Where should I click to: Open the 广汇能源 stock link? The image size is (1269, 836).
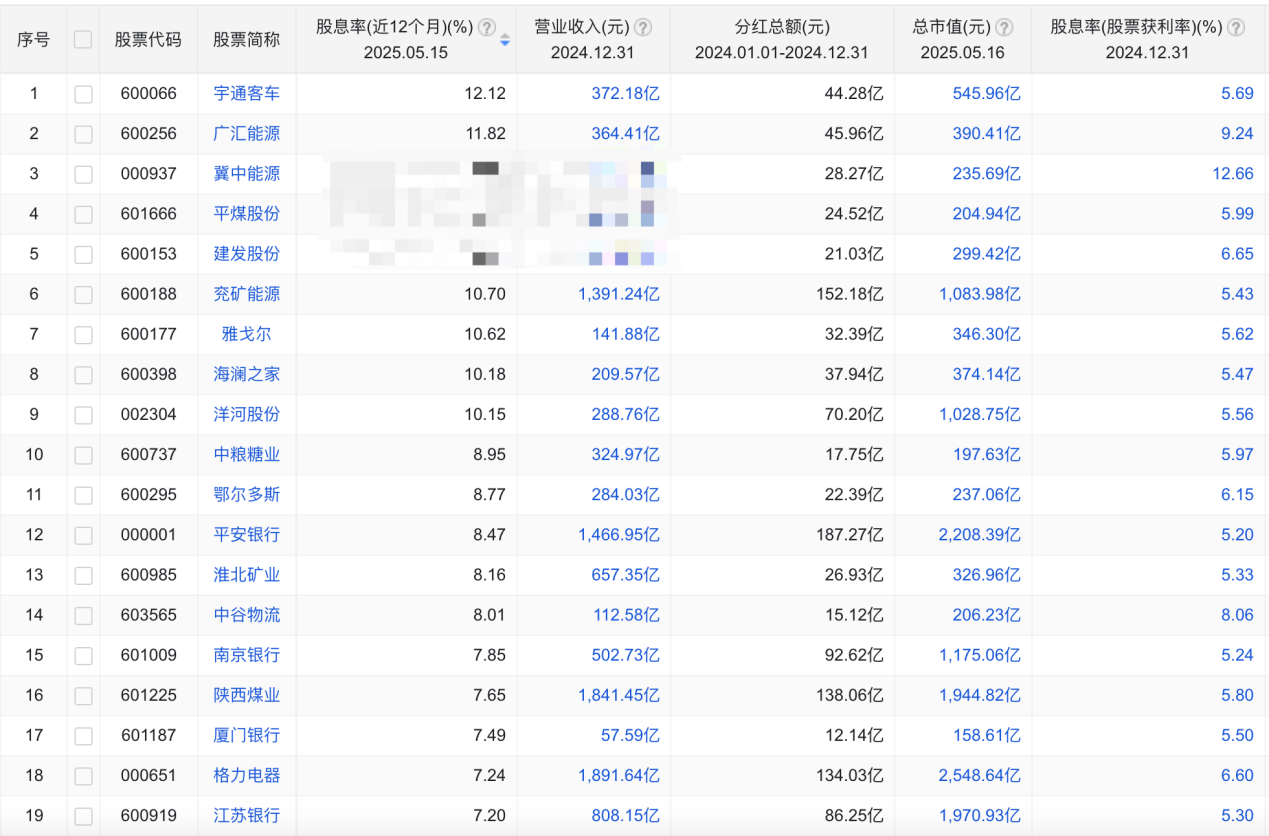[247, 133]
